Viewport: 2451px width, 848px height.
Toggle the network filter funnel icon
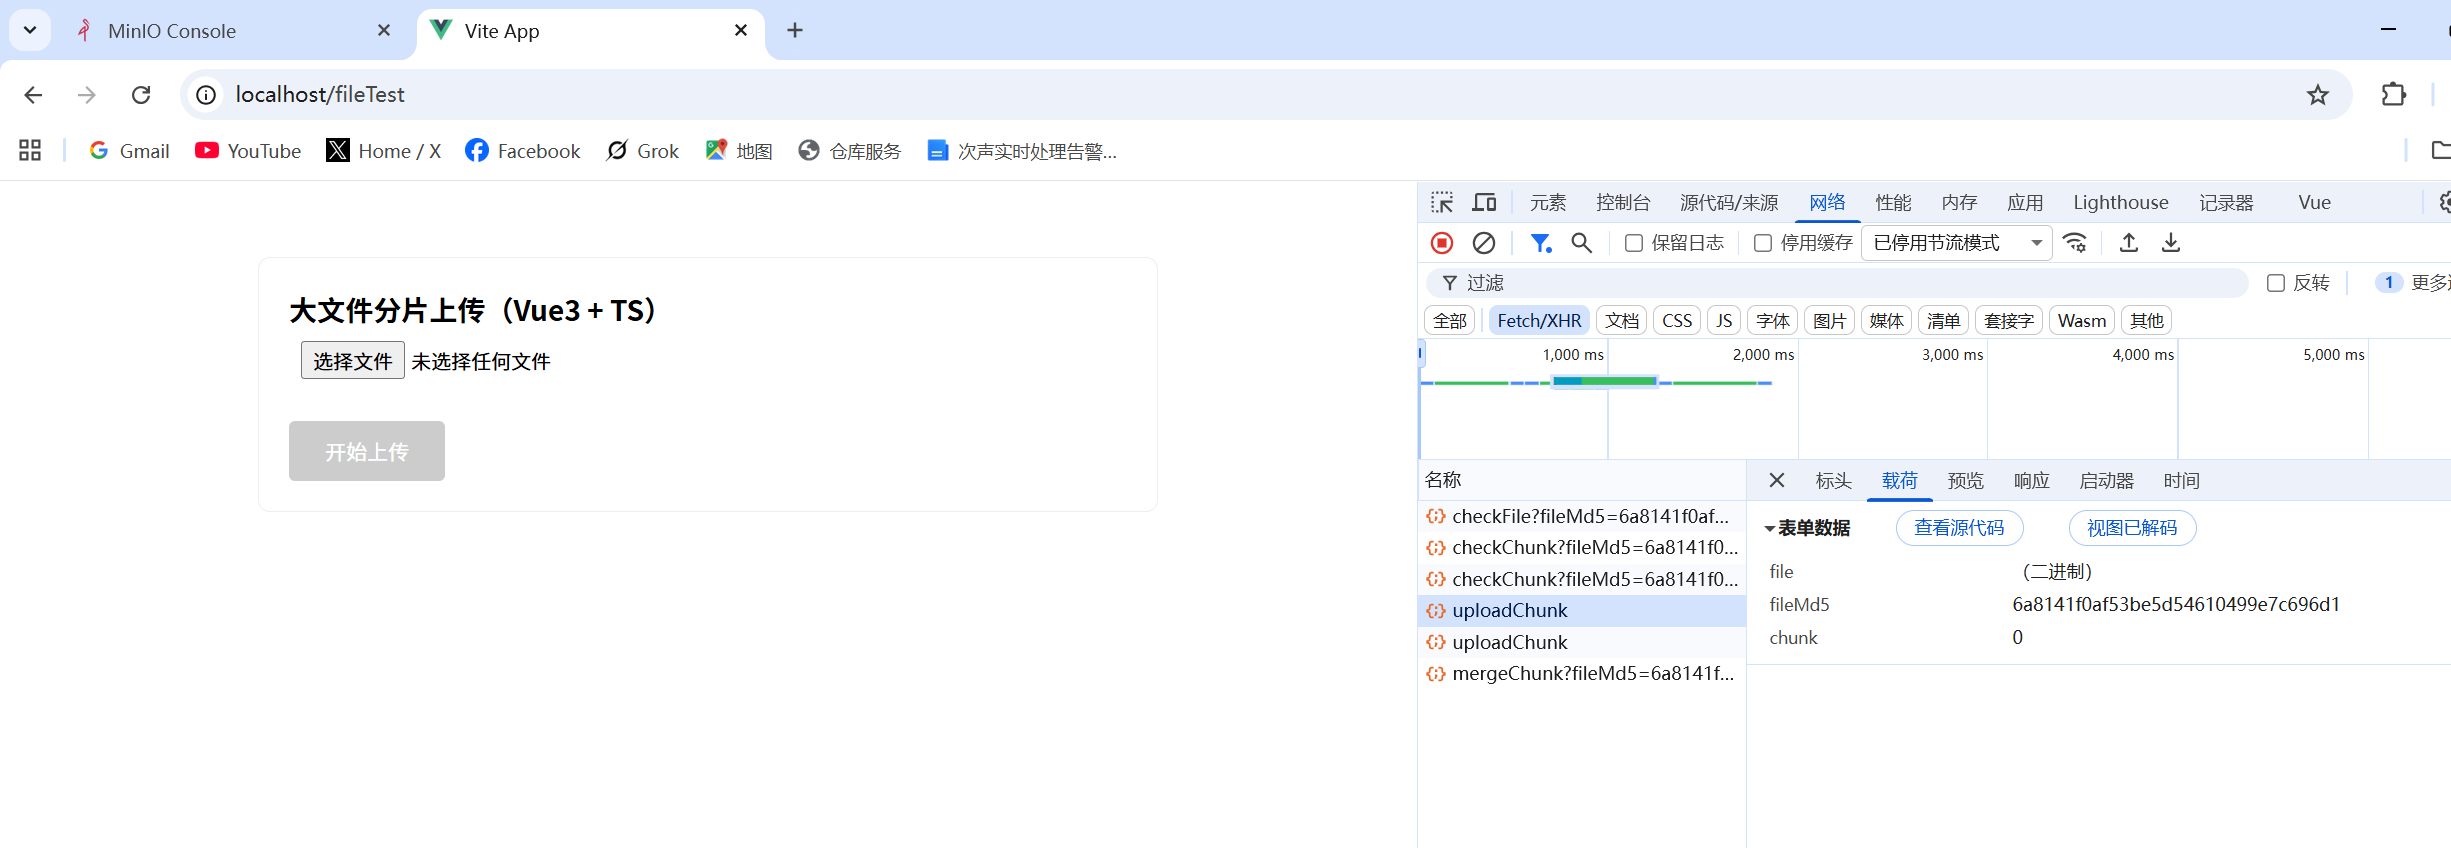(x=1541, y=243)
